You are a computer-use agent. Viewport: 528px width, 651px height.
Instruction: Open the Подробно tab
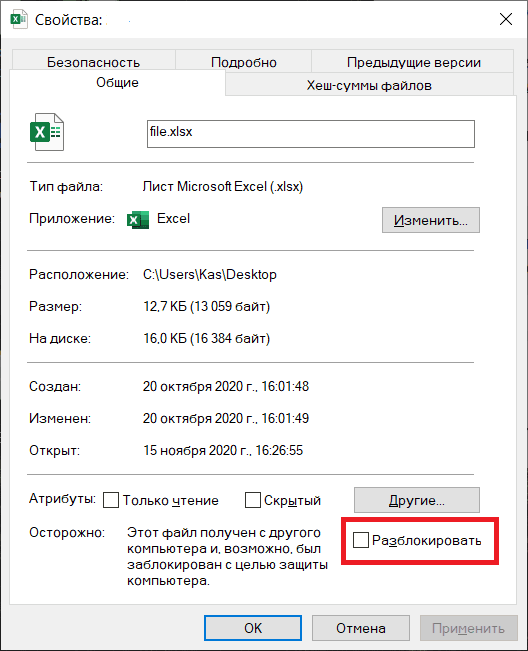[244, 61]
